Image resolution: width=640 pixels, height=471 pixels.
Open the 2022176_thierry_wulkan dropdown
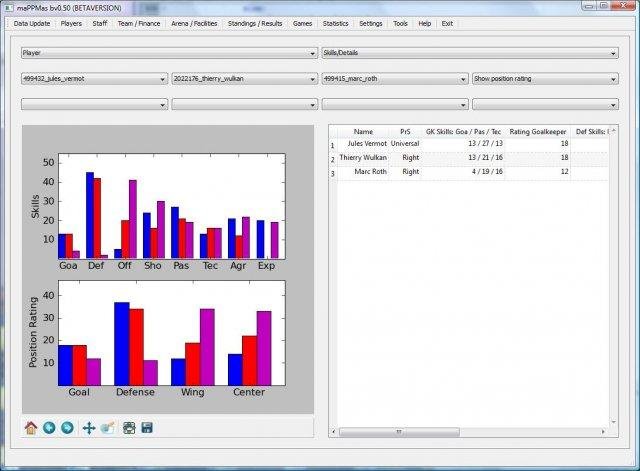[x=244, y=79]
